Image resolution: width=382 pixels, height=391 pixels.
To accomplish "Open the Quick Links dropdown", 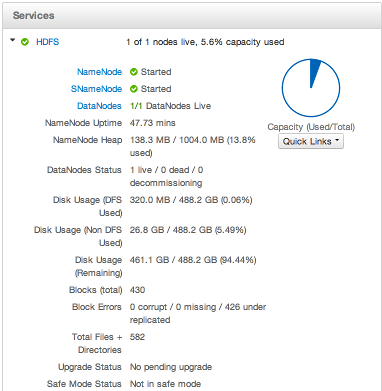I will pos(311,141).
